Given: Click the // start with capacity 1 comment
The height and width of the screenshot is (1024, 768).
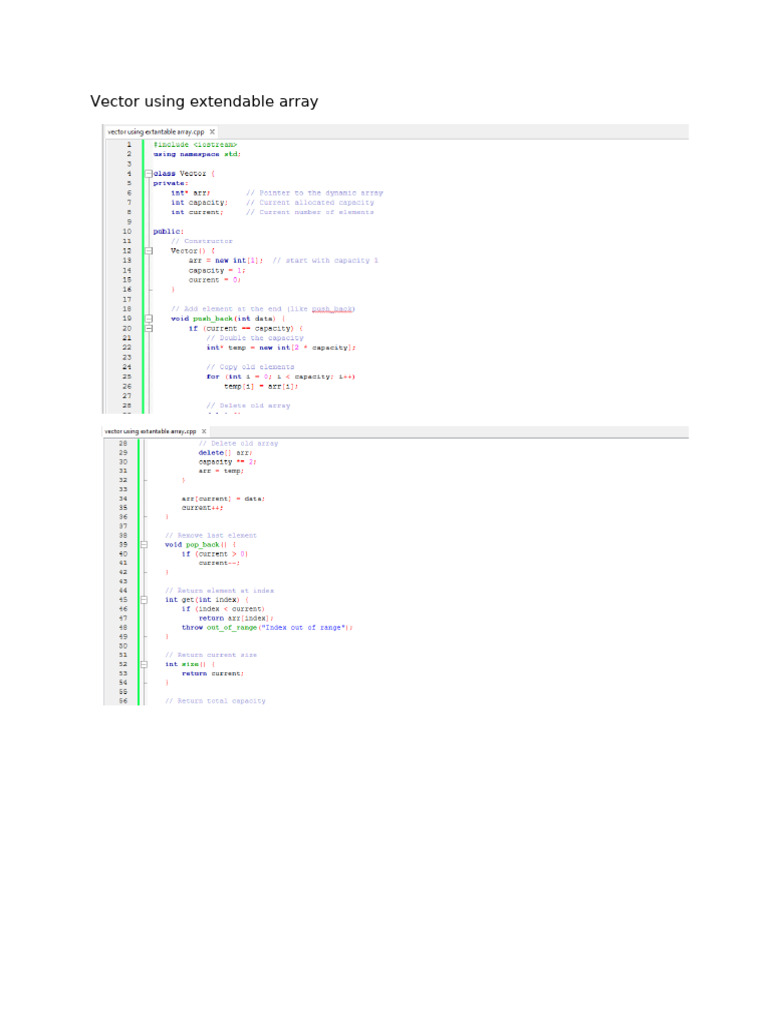Looking at the screenshot, I should click(x=325, y=261).
